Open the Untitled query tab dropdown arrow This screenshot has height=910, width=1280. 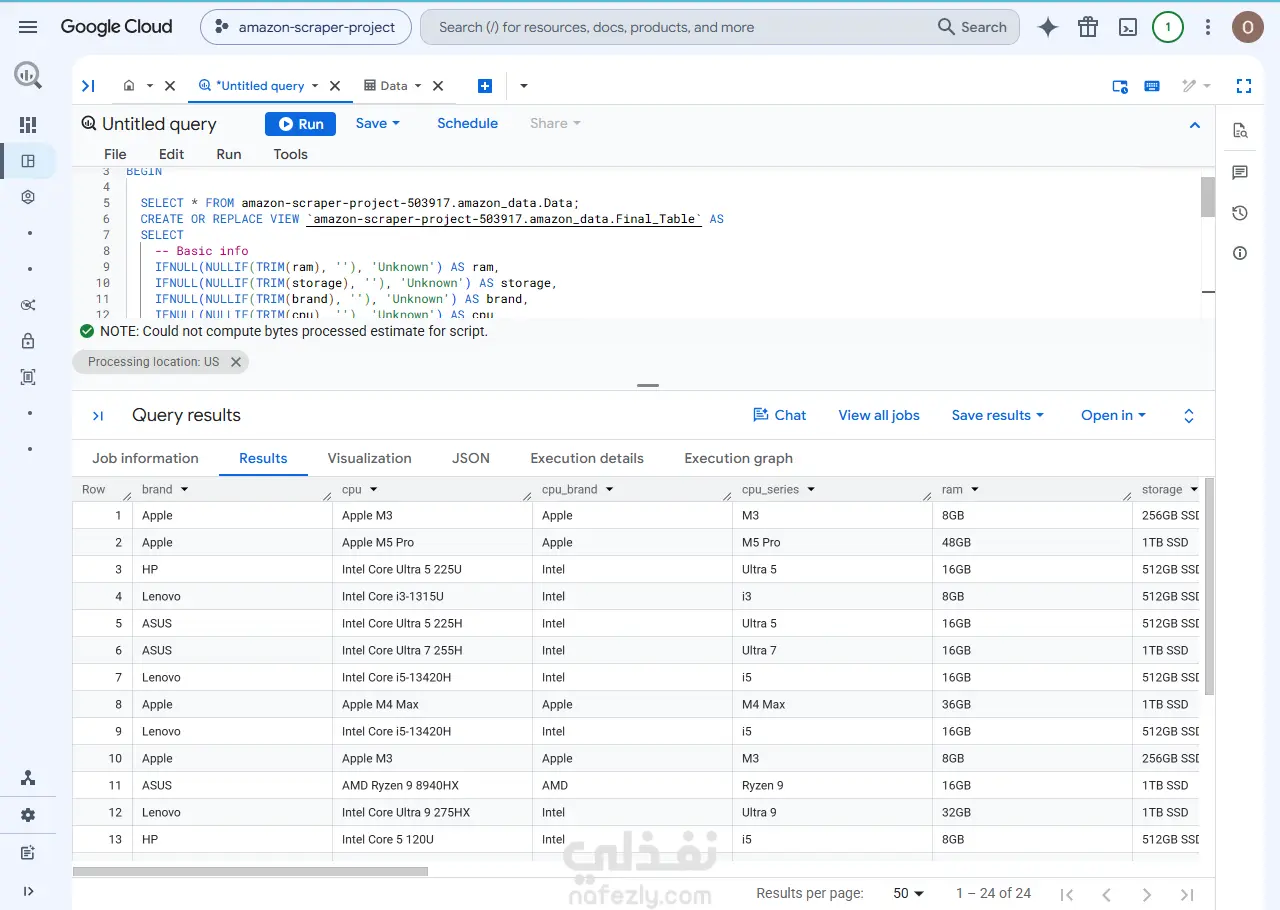[315, 86]
